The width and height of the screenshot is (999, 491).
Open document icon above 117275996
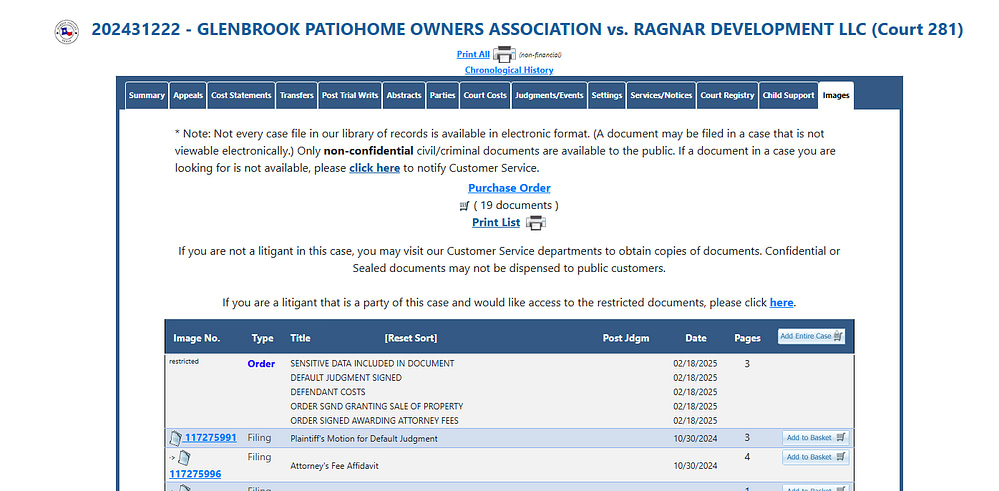pyautogui.click(x=183, y=457)
